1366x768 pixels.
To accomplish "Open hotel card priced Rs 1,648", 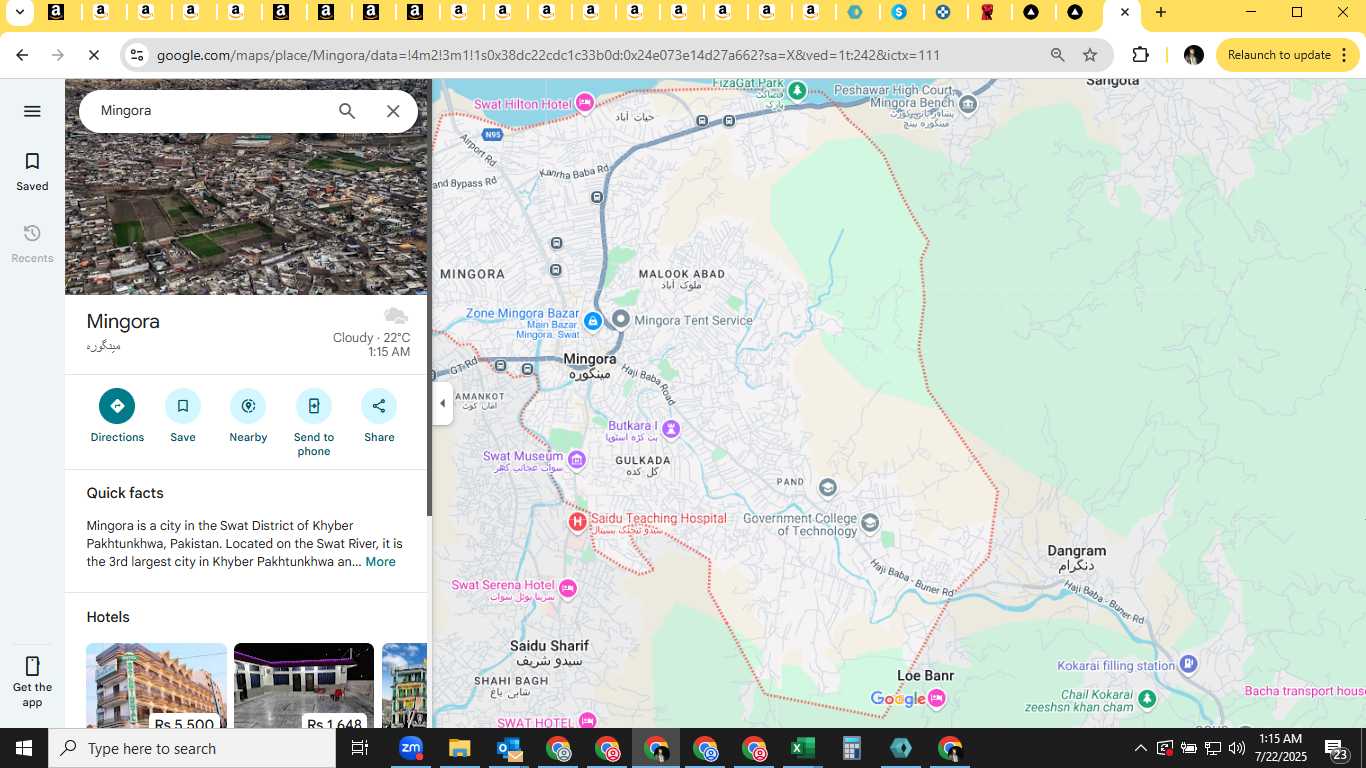I will click(x=304, y=686).
